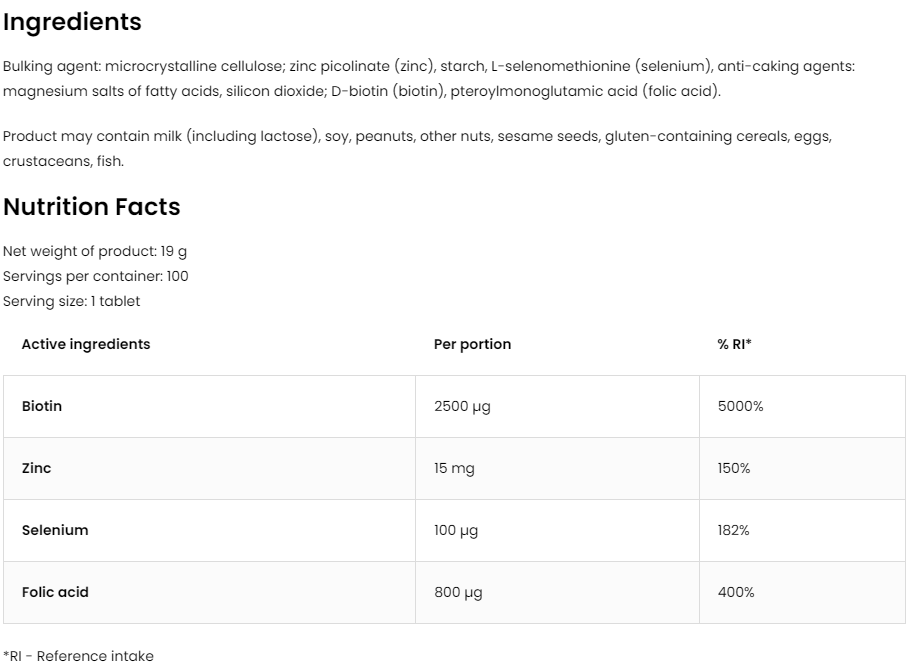Click the Biotin row label

(42, 406)
